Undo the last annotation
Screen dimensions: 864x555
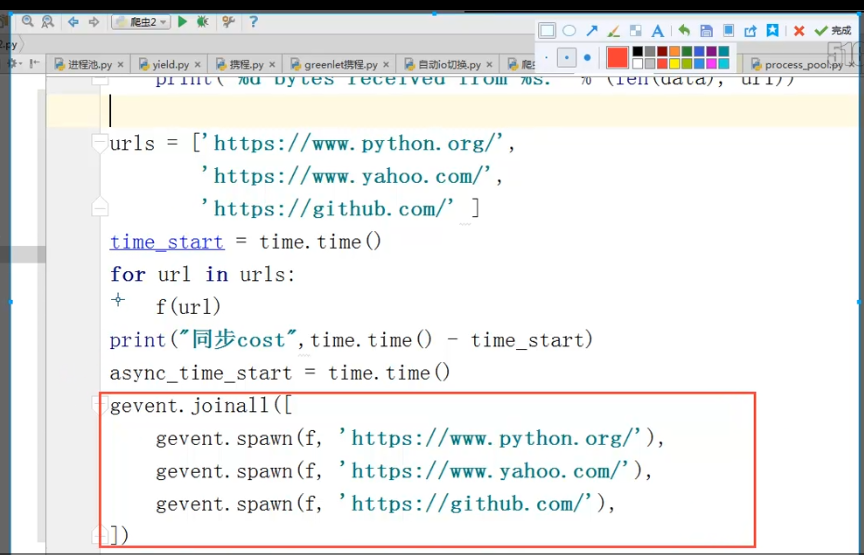(684, 30)
